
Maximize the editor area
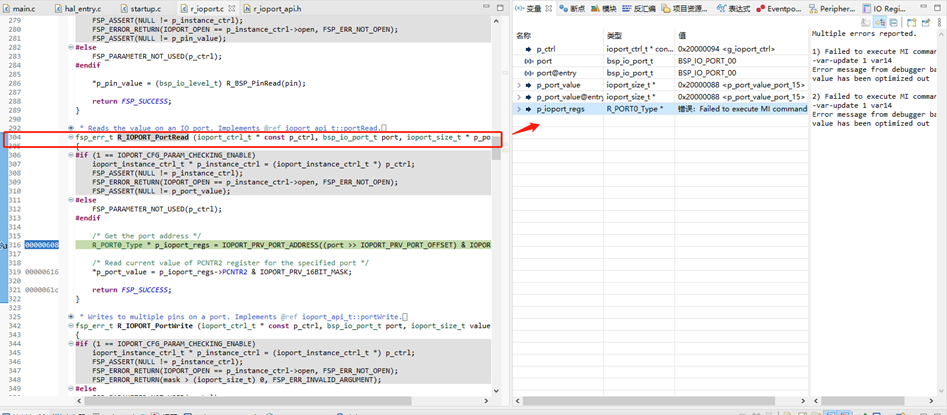pyautogui.click(x=499, y=8)
